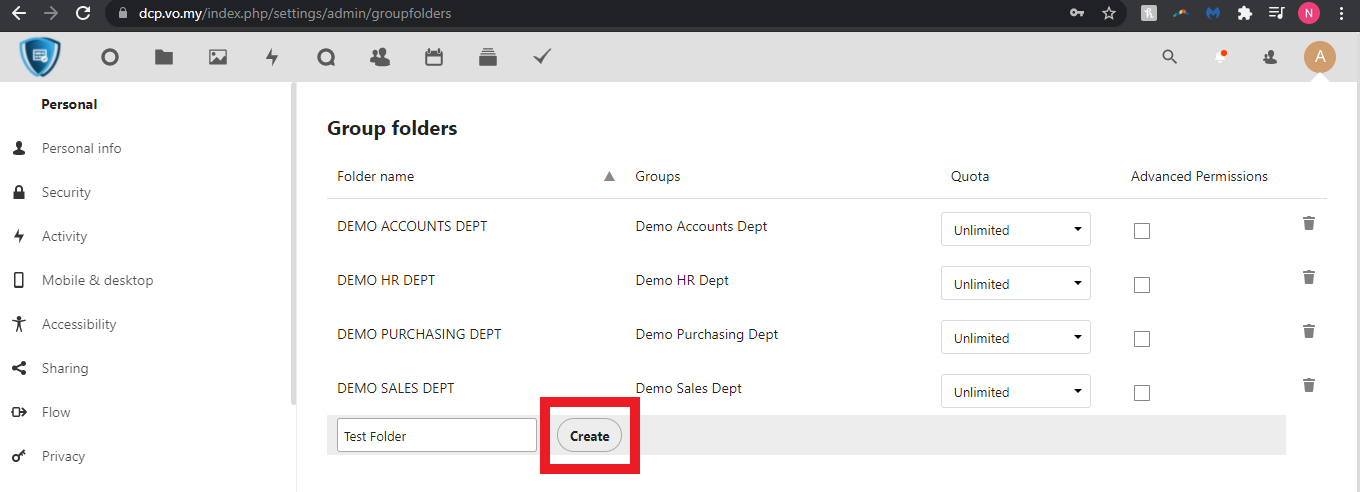Open the Tasks checkmark icon

(542, 57)
